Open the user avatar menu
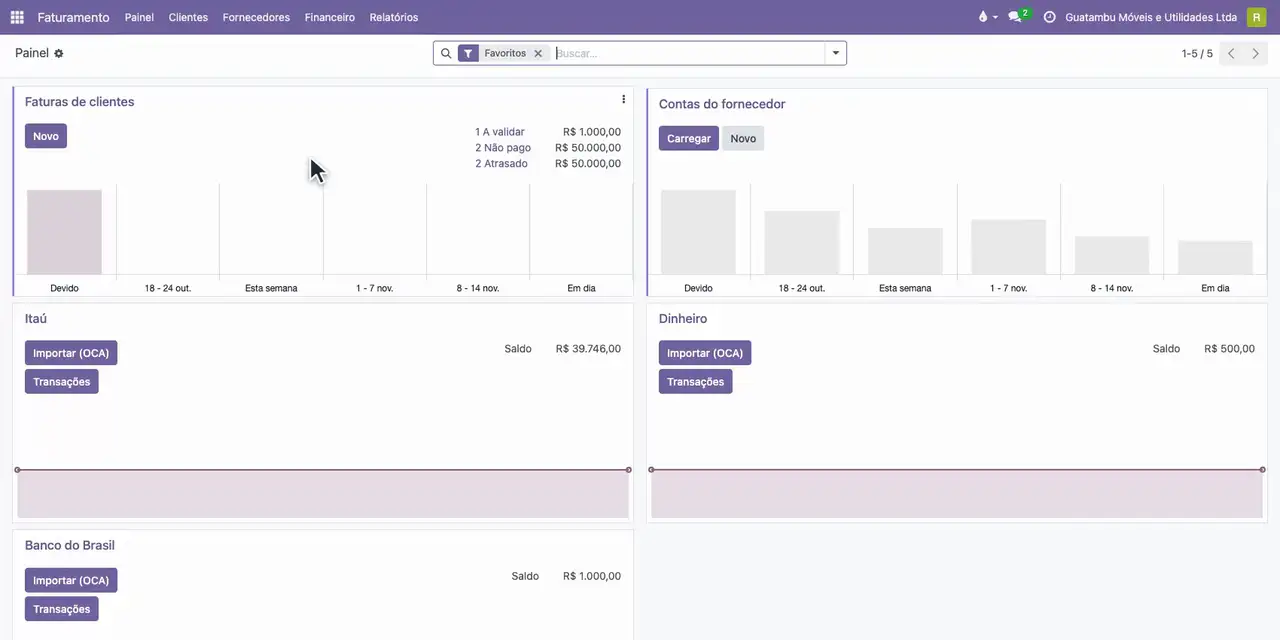Screen dimensions: 1280x640 coord(1256,17)
